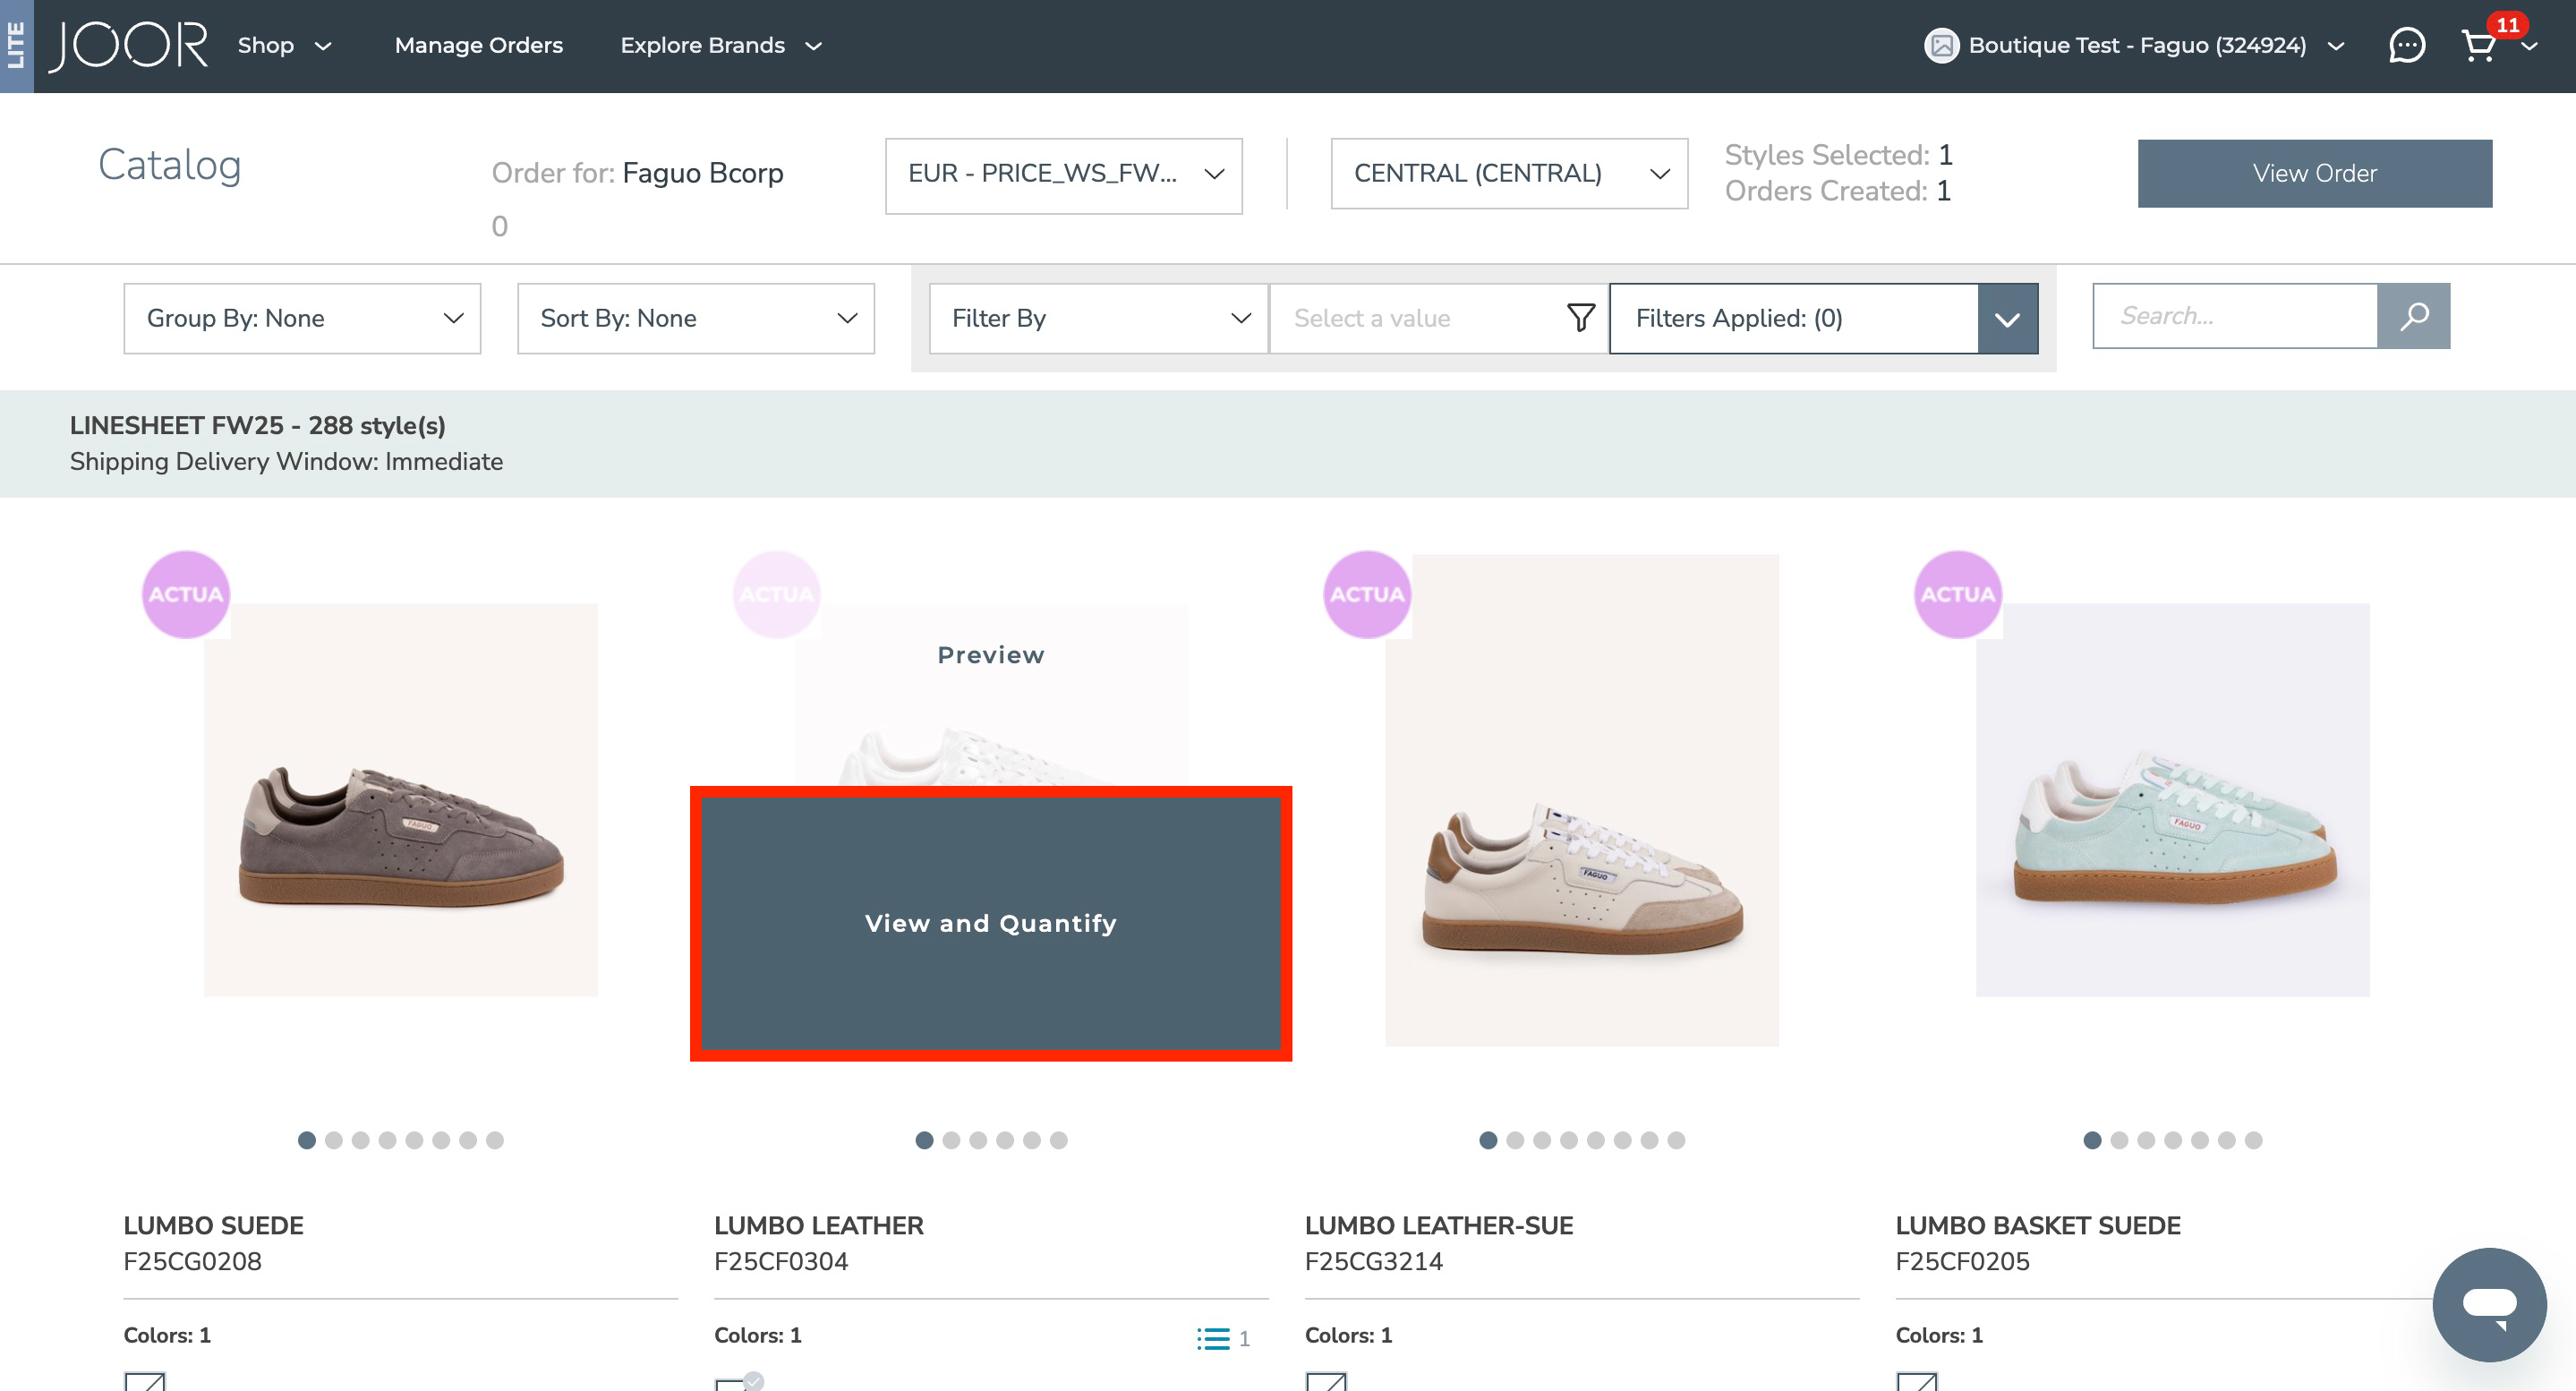Click the Catalog page heading
The image size is (2576, 1391).
tap(169, 165)
